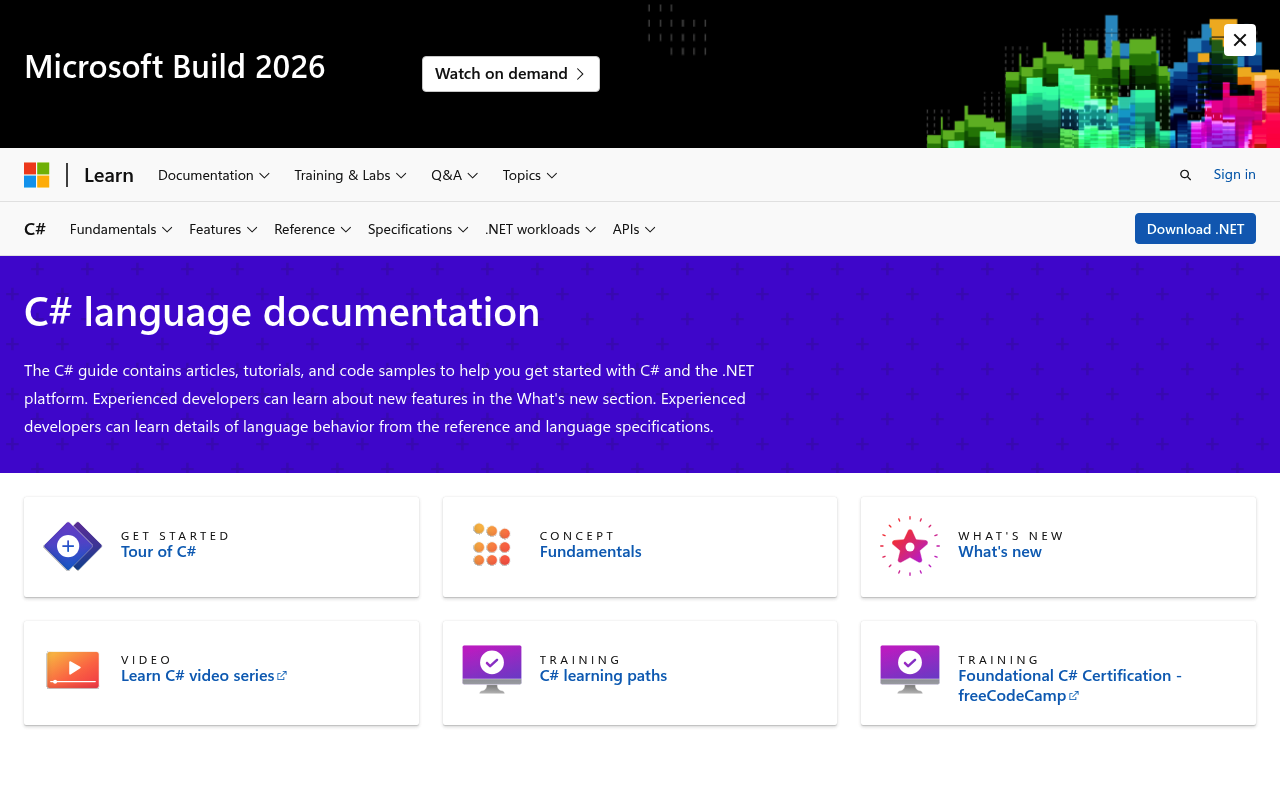
Task: Click the VIDEO card label
Action: pos(147,660)
